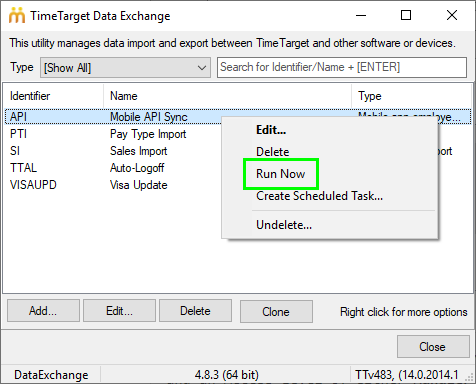Screen dimensions: 476x384
Task: Select the PTI identifier cell
Action: tap(18, 134)
